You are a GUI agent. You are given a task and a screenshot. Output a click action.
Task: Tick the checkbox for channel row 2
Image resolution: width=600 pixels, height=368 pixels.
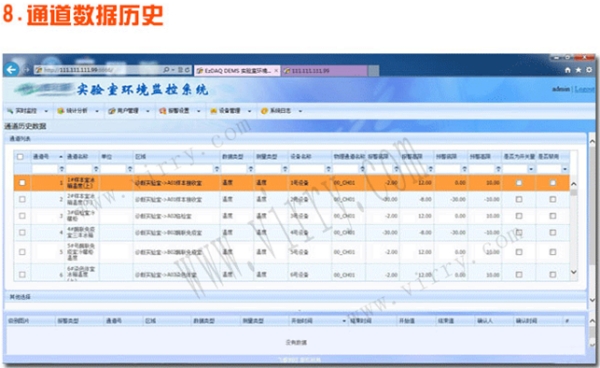(22, 199)
